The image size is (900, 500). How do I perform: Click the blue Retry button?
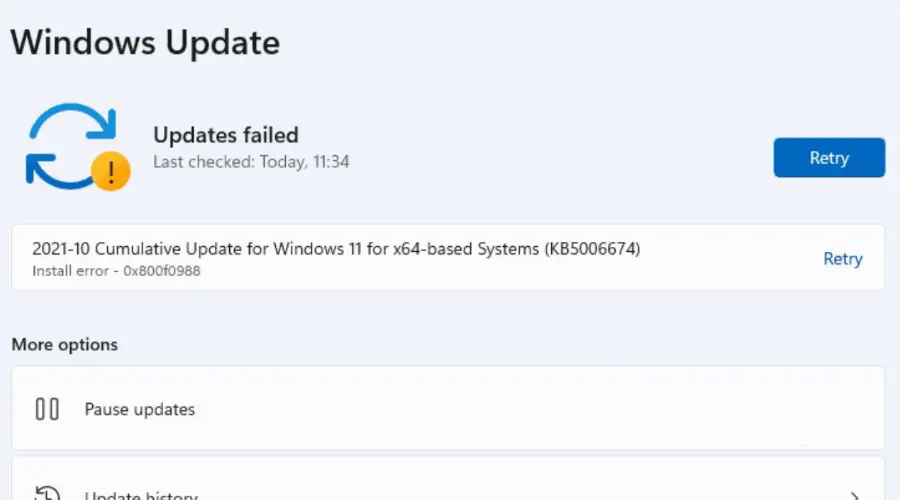[x=829, y=158]
